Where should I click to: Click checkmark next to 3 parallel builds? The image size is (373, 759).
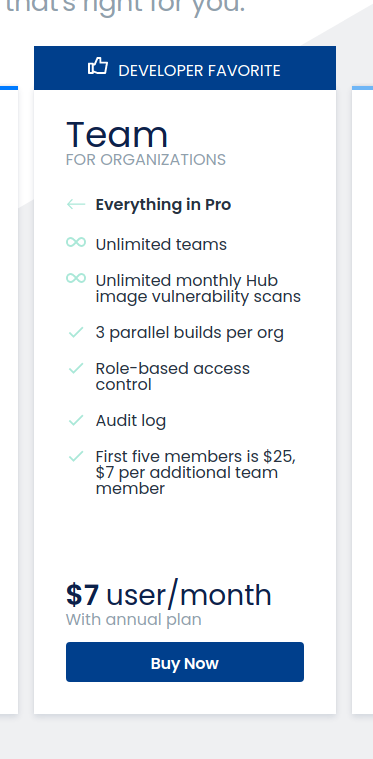click(x=76, y=332)
